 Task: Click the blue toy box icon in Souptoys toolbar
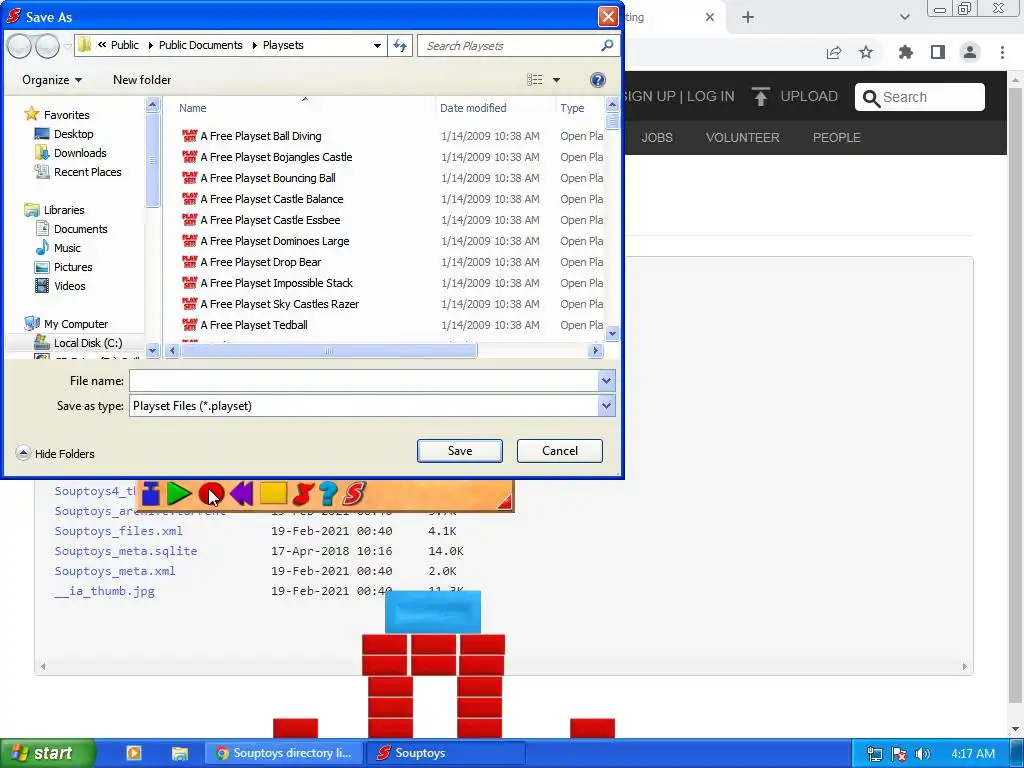point(151,494)
